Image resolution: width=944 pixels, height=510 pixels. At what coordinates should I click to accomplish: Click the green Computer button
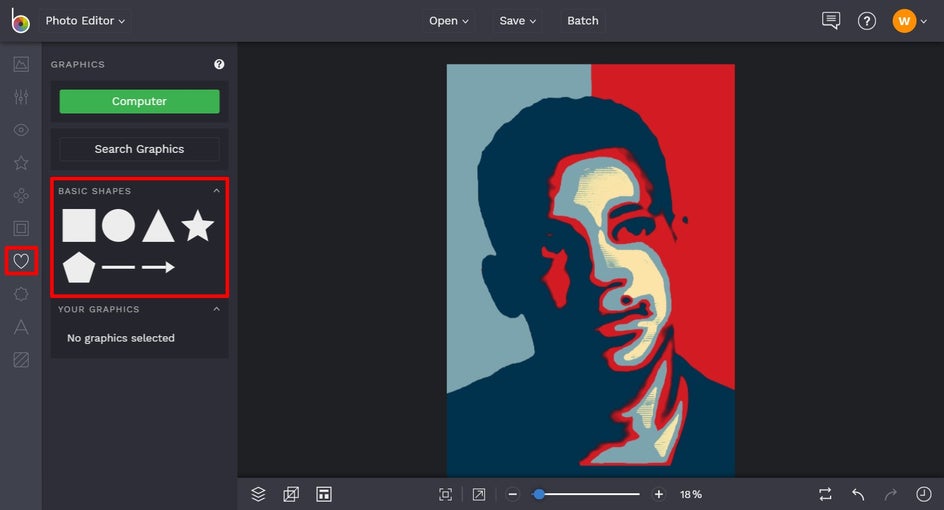140,101
